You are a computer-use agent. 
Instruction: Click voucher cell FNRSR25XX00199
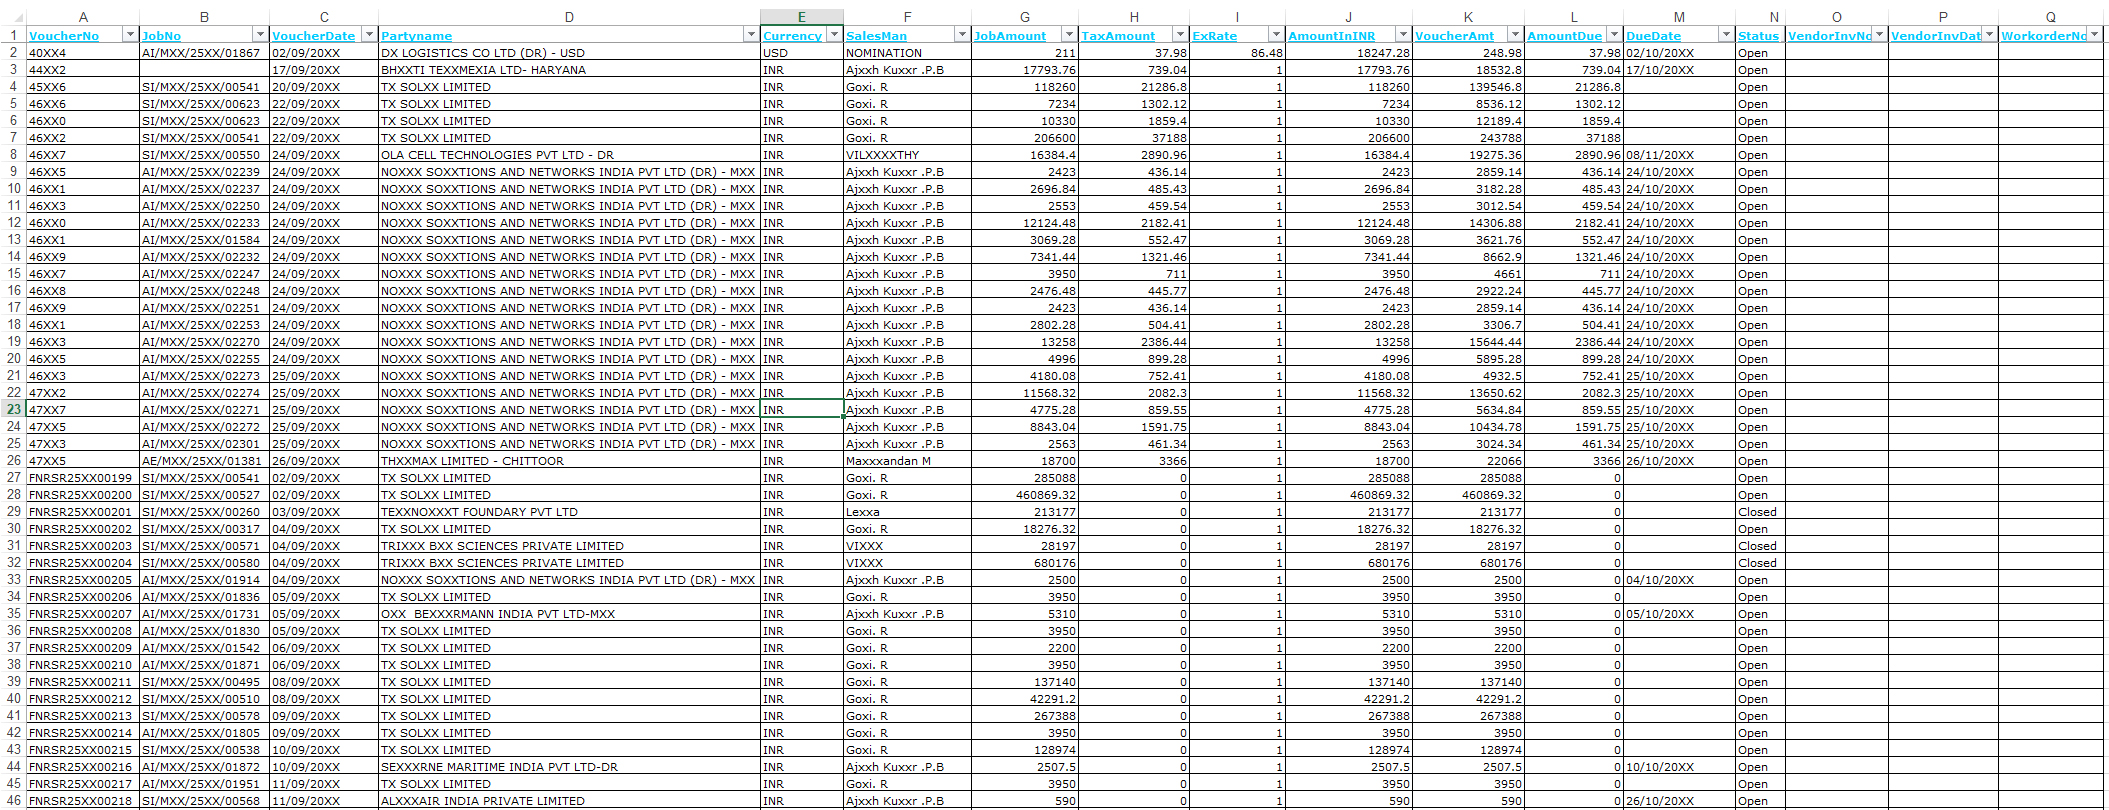coord(82,478)
